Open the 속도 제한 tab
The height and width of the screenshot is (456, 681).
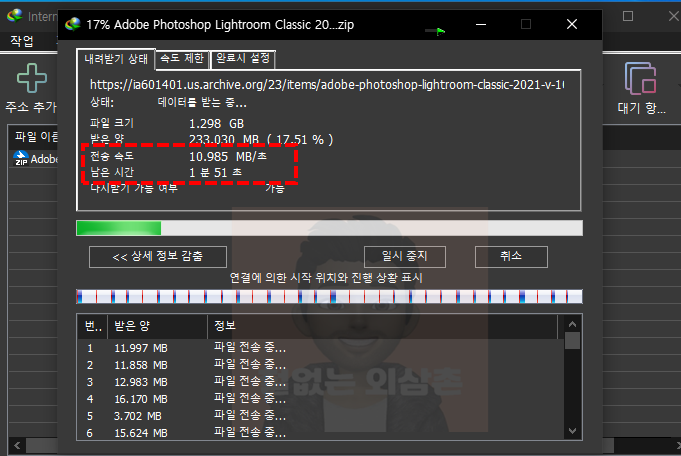(x=182, y=59)
